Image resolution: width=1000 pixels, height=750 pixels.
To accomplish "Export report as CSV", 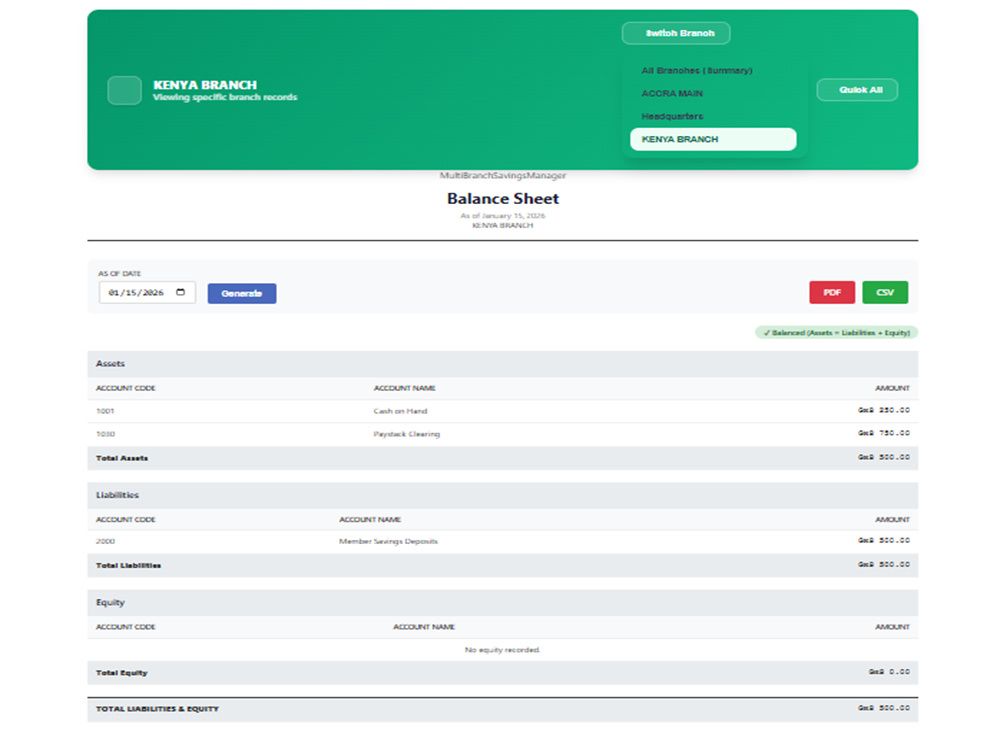I will pyautogui.click(x=885, y=293).
